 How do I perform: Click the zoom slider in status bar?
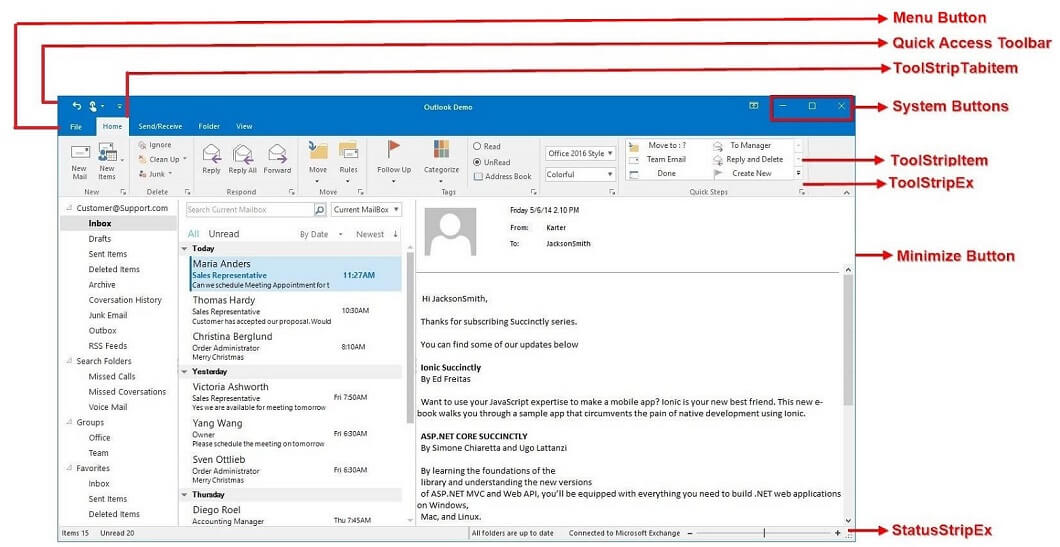(x=764, y=533)
